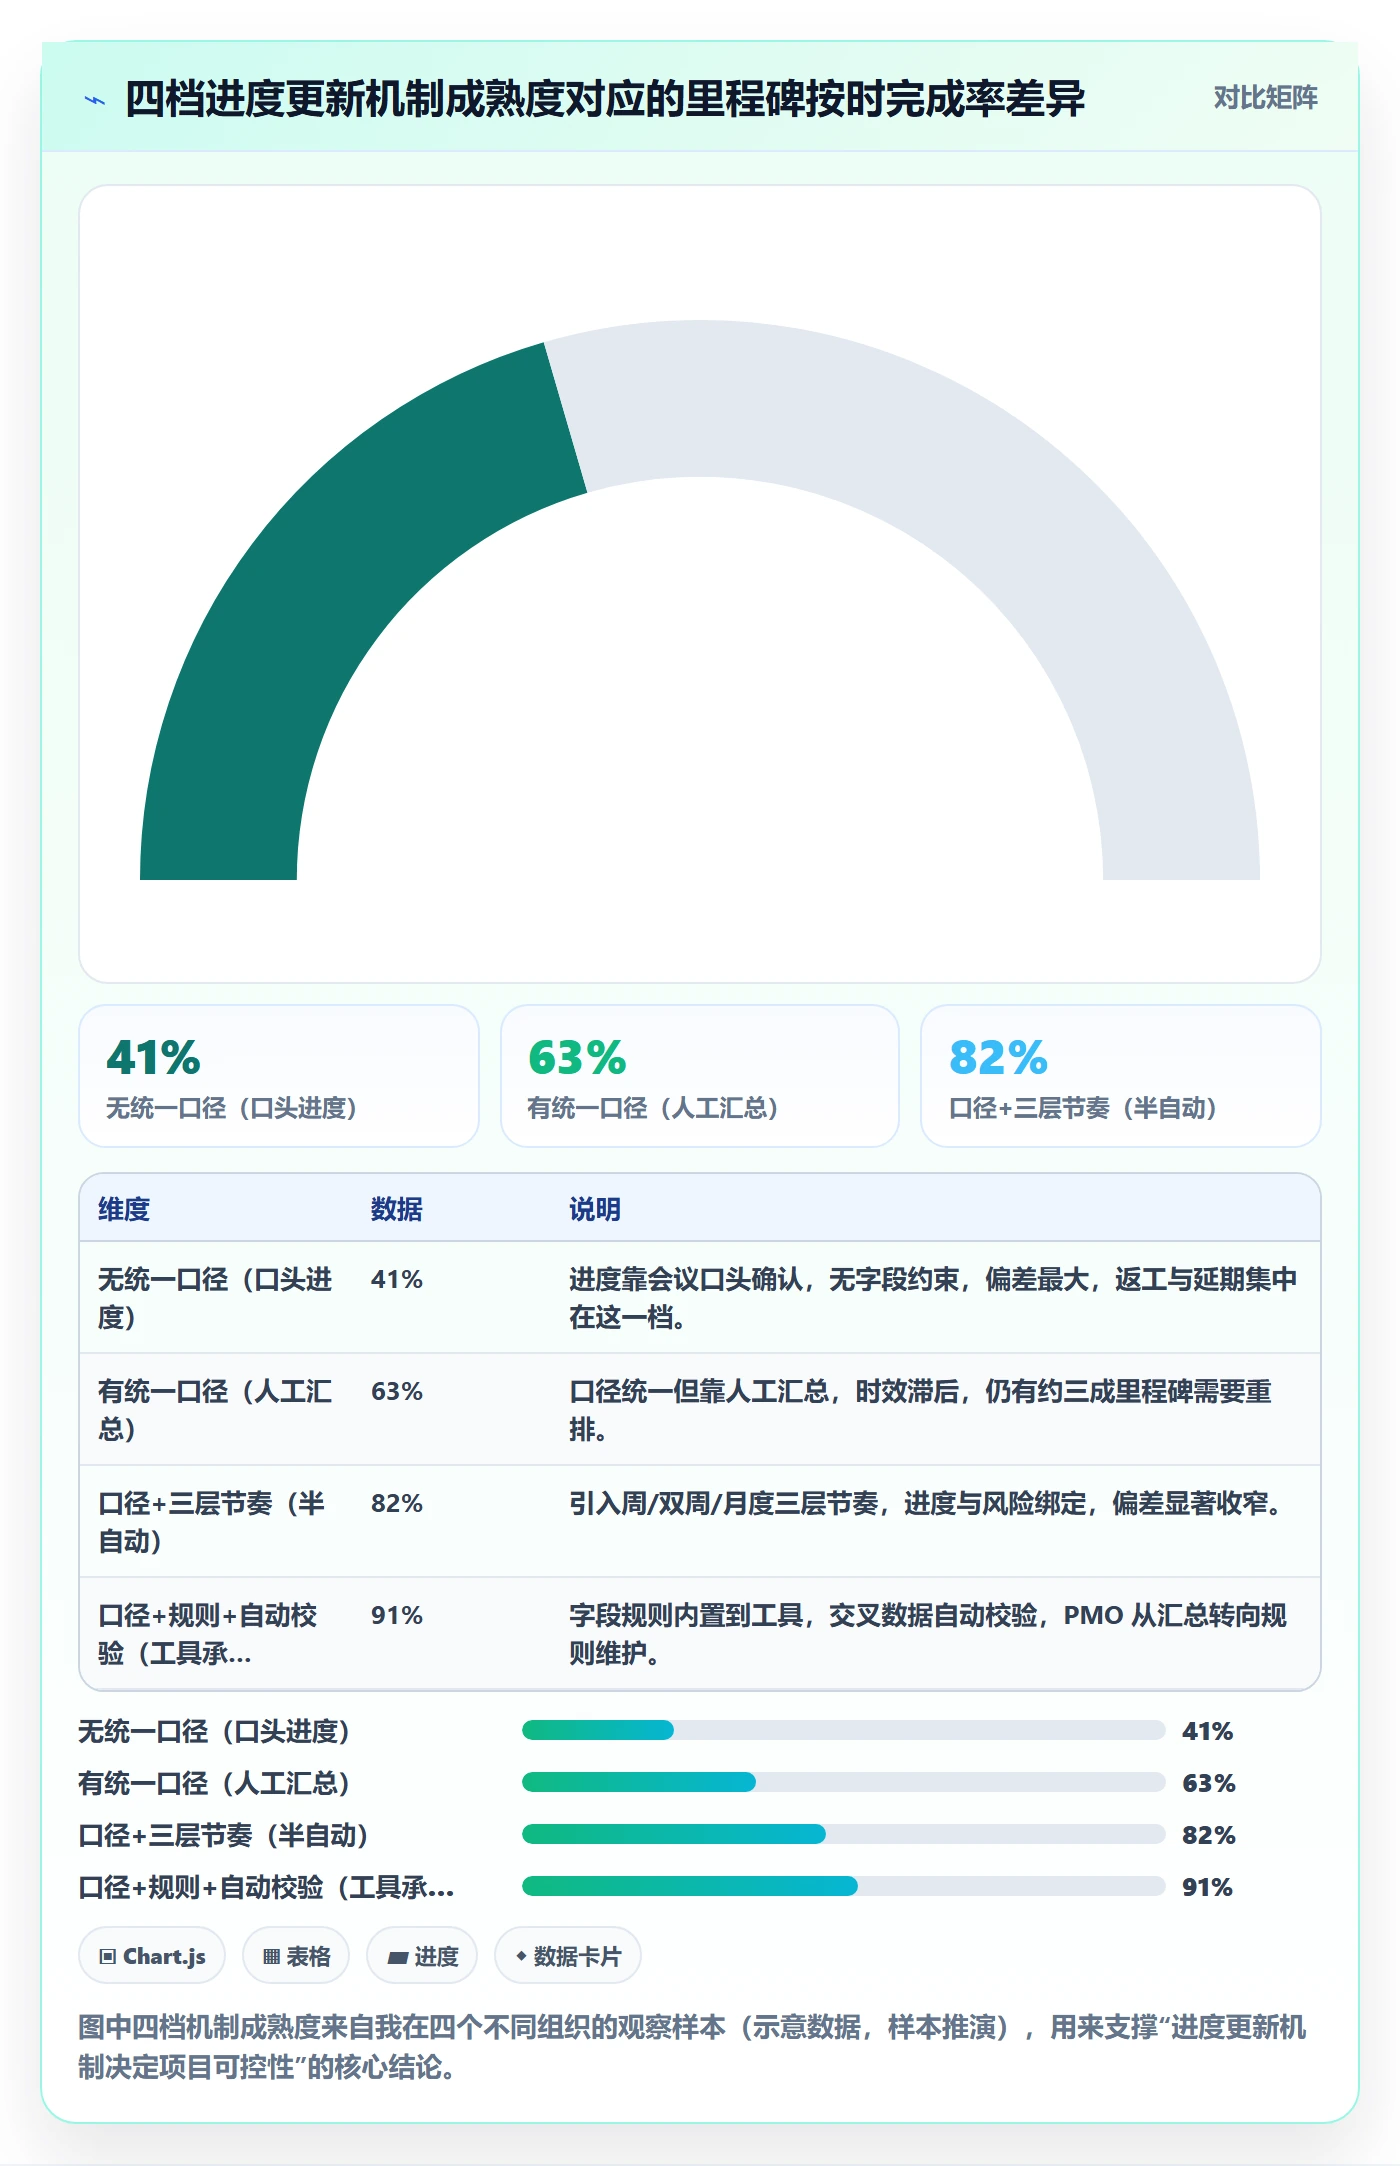Click the 41% progress bar for 无统一口径

(x=843, y=1730)
